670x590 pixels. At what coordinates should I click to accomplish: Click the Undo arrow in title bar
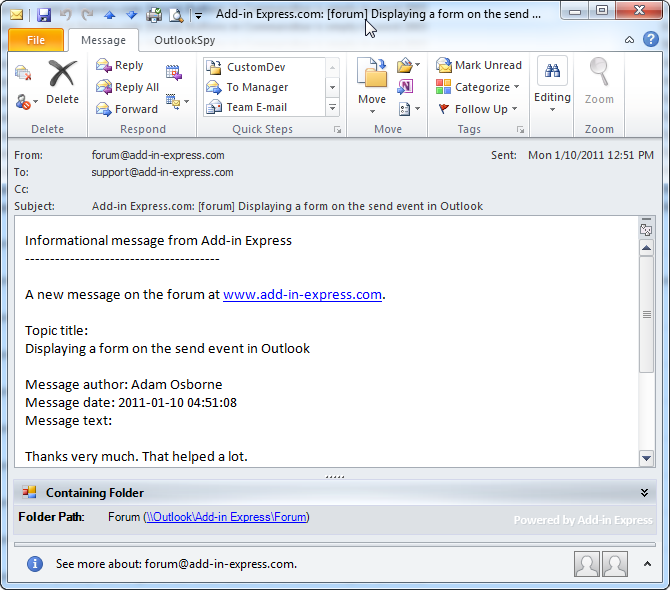(66, 15)
